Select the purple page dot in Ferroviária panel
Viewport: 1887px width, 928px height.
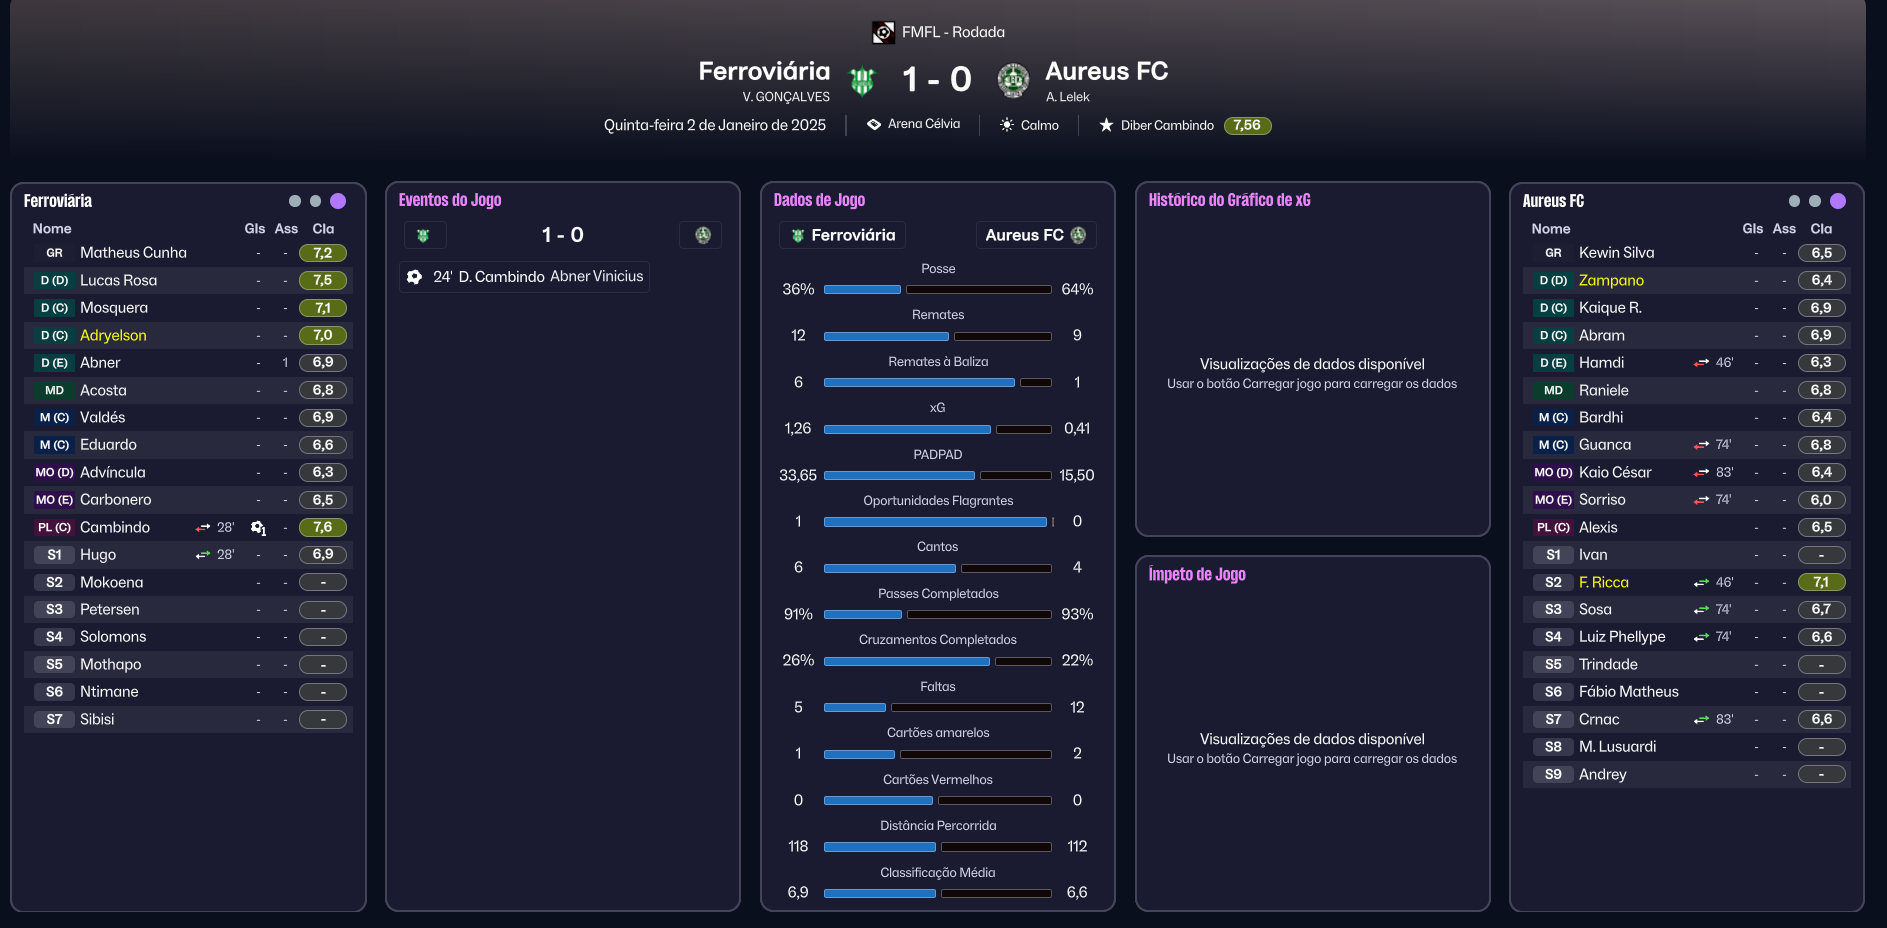click(x=338, y=201)
